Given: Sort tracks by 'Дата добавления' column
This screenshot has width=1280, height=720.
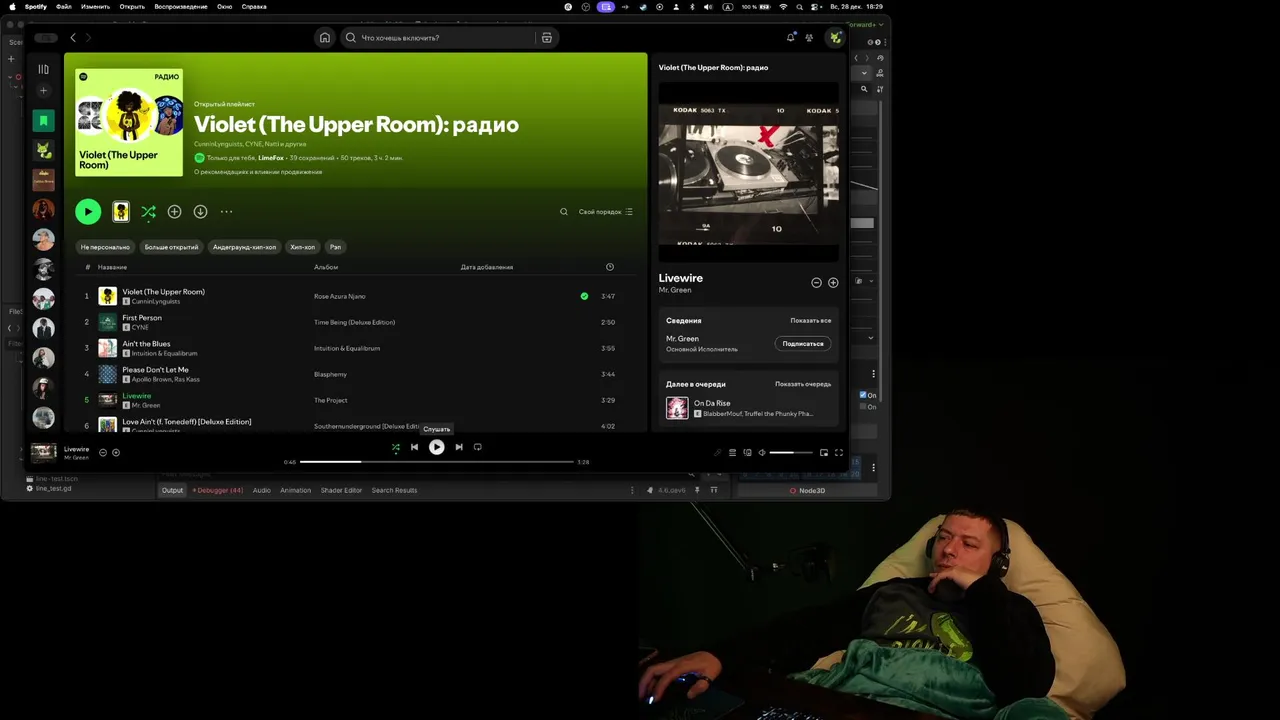Looking at the screenshot, I should (487, 267).
